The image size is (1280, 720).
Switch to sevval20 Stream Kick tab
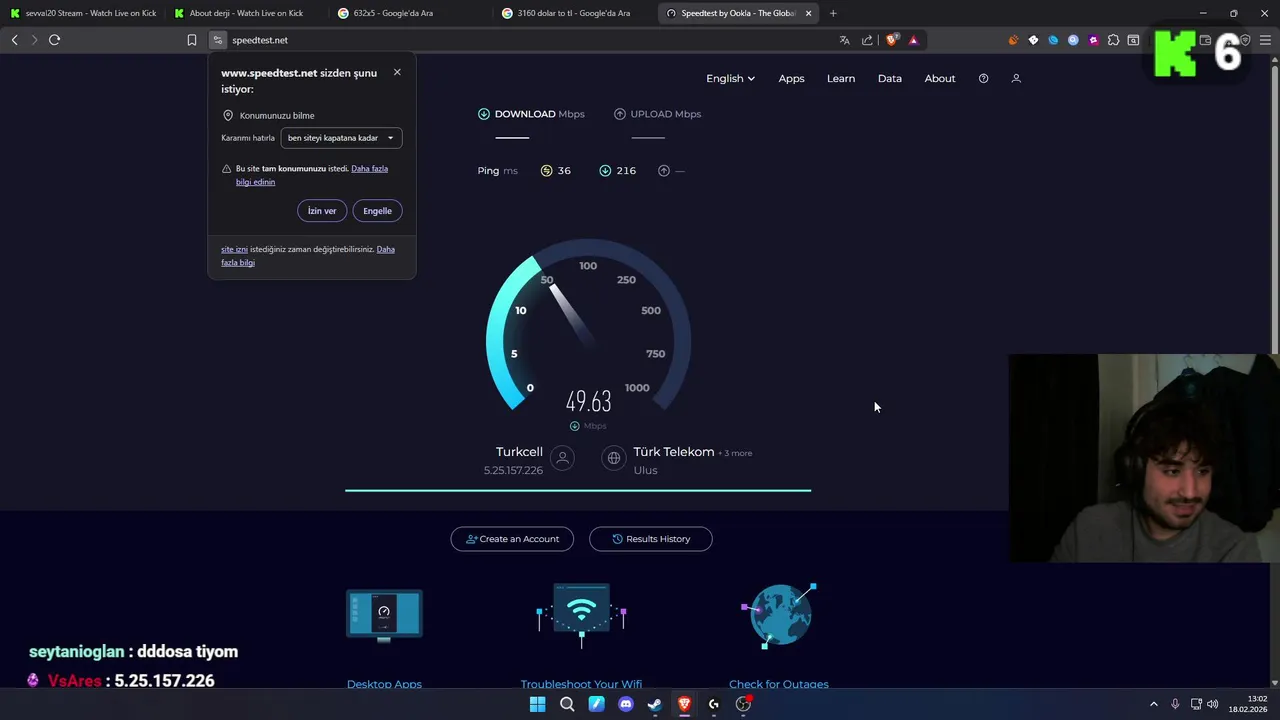tap(82, 13)
